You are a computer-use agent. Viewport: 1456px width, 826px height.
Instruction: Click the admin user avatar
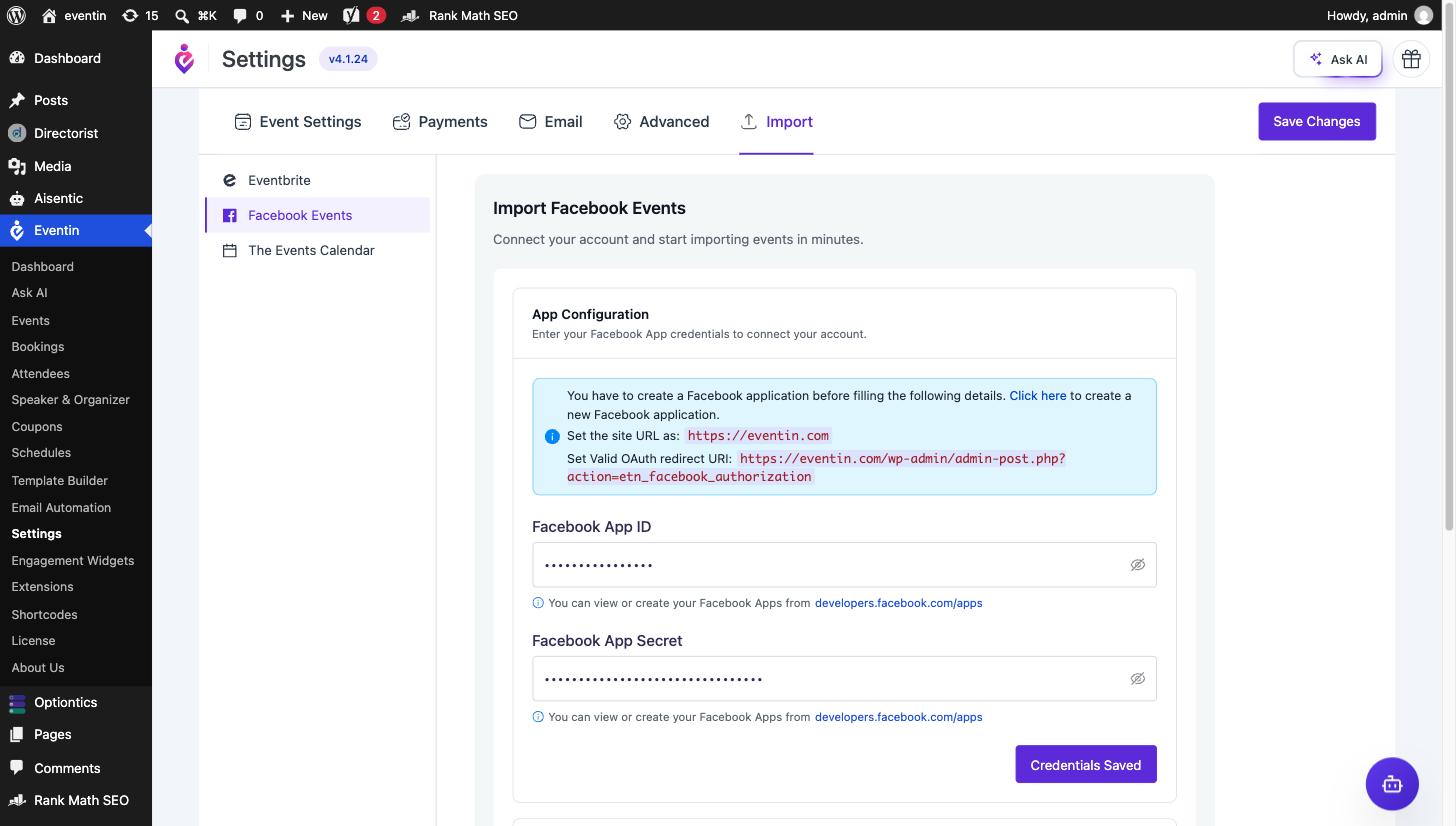pos(1424,15)
